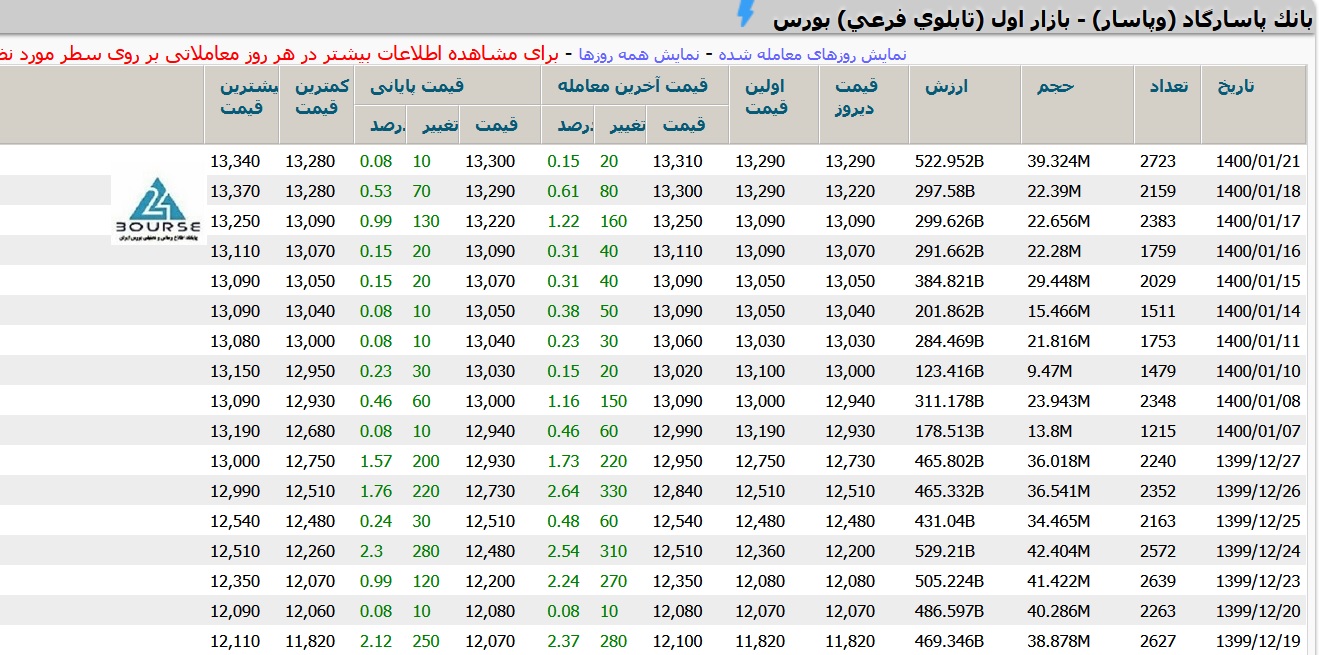1319x655 pixels.
Task: Click the trade value 297.58B
Action: 945,191
